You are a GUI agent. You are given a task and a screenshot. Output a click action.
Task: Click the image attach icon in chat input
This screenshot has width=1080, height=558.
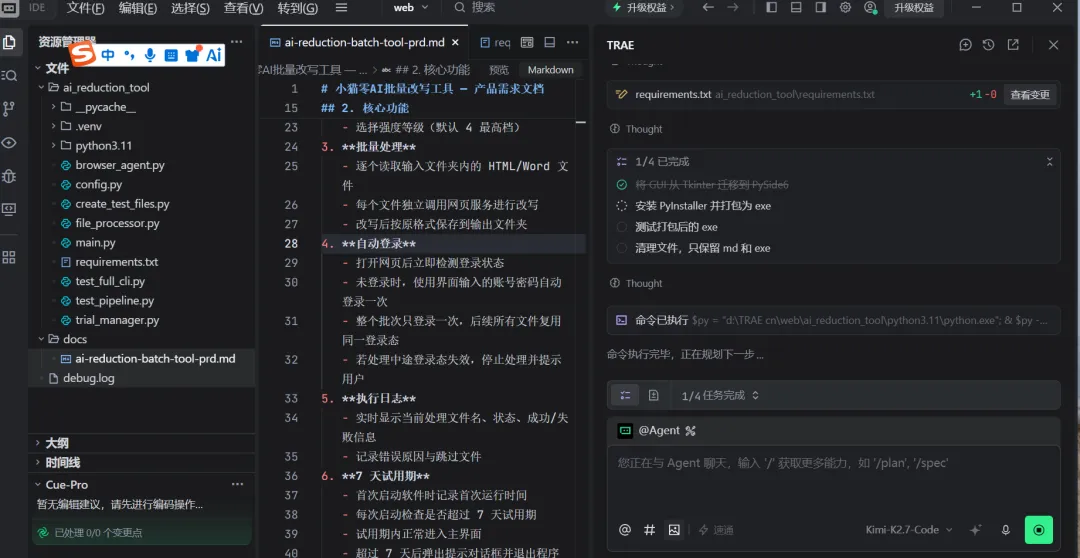click(674, 530)
